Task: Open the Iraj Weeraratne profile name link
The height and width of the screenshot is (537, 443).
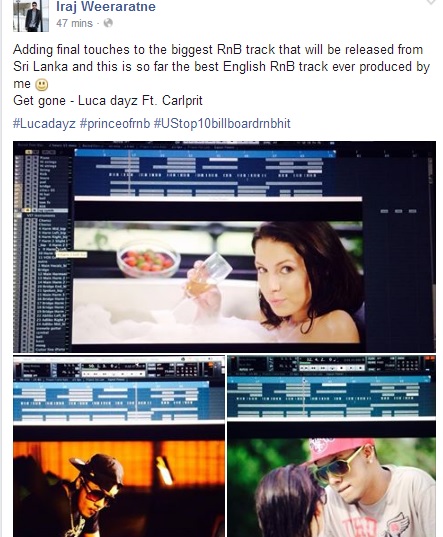Action: [x=106, y=6]
